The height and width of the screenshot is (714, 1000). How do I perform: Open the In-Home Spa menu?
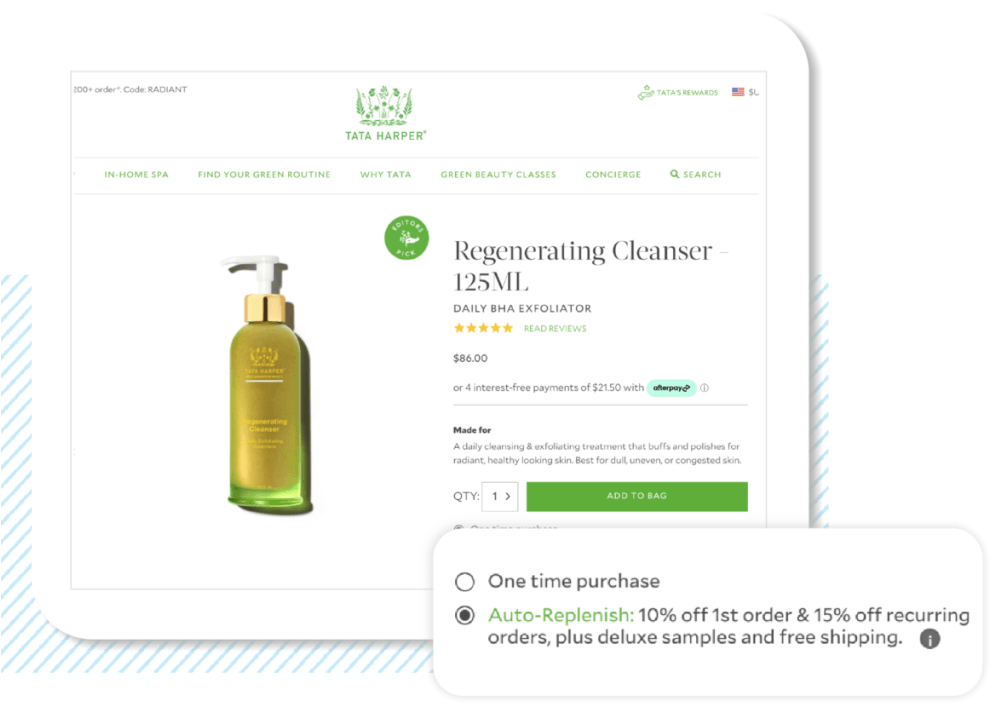pos(136,174)
